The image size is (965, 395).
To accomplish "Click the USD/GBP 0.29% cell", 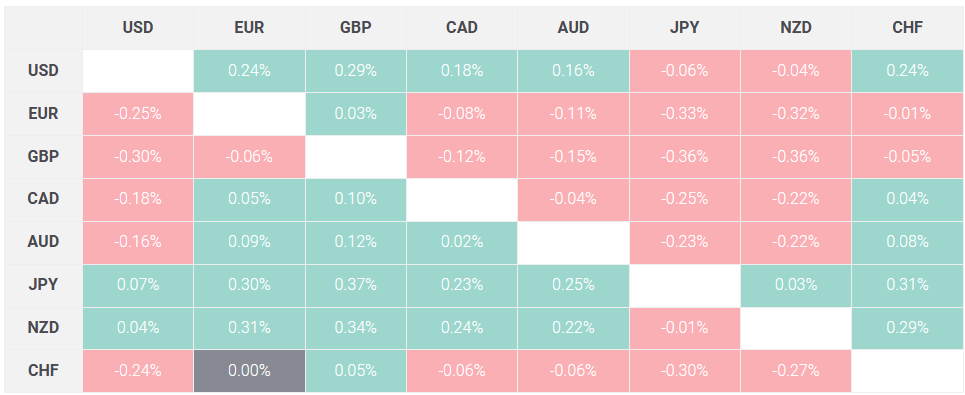I will (356, 71).
